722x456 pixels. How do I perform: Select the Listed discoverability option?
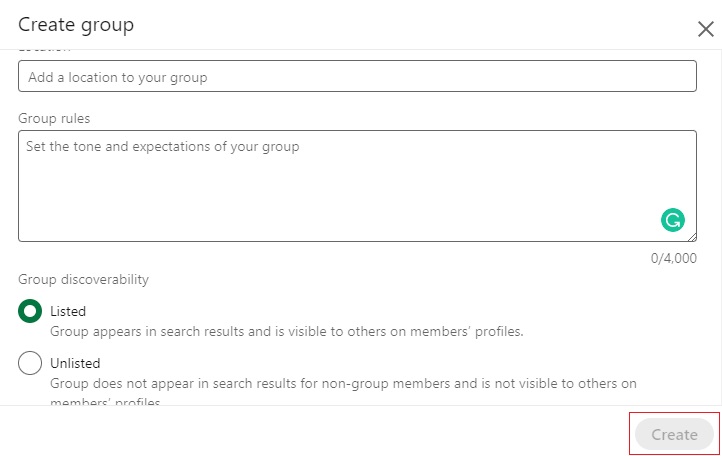coord(30,311)
